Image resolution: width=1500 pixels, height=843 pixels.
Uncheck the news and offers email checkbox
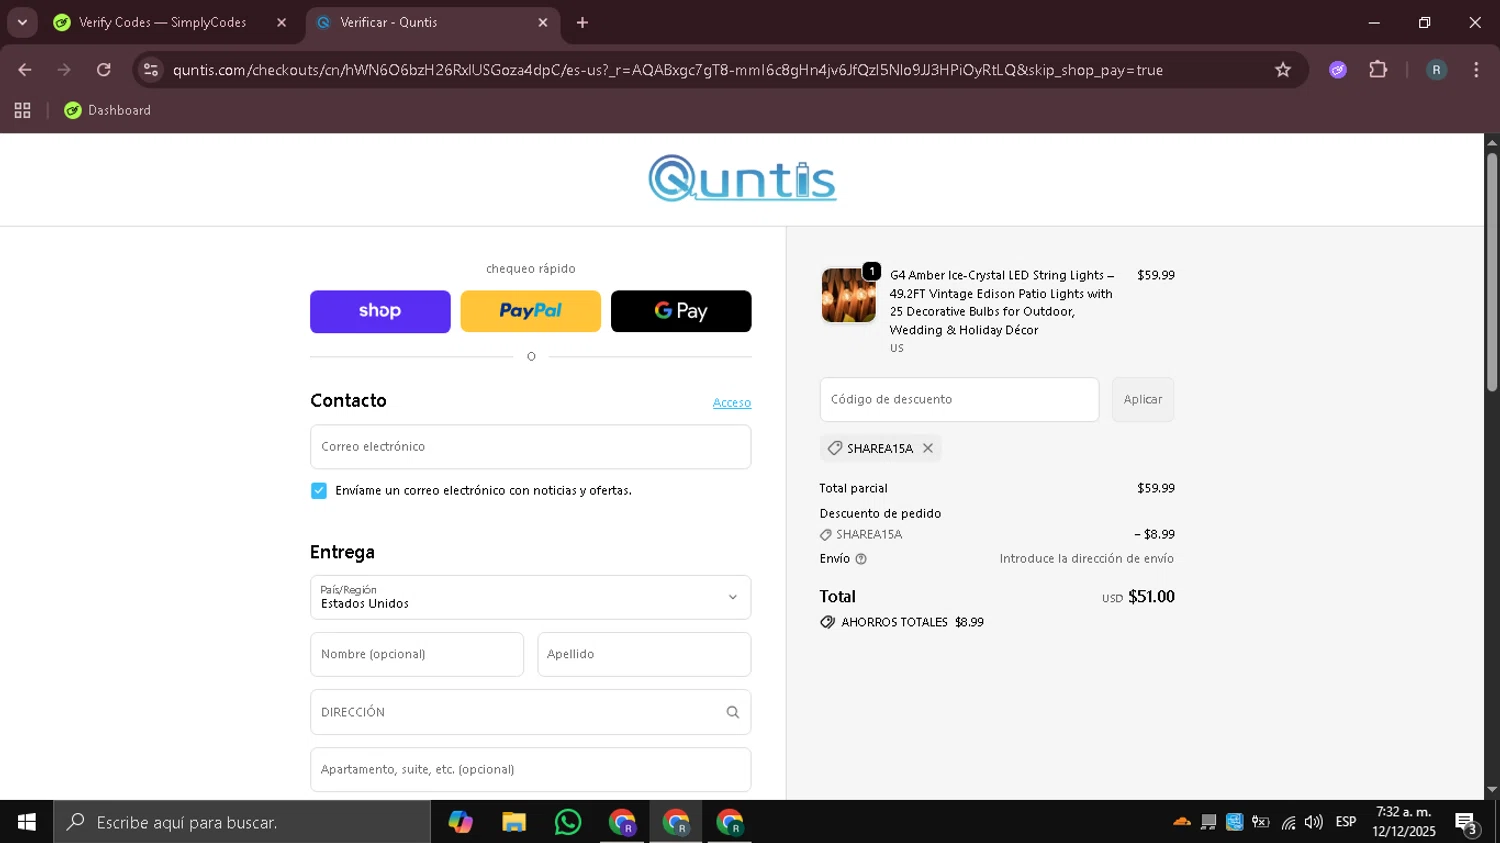coord(319,491)
